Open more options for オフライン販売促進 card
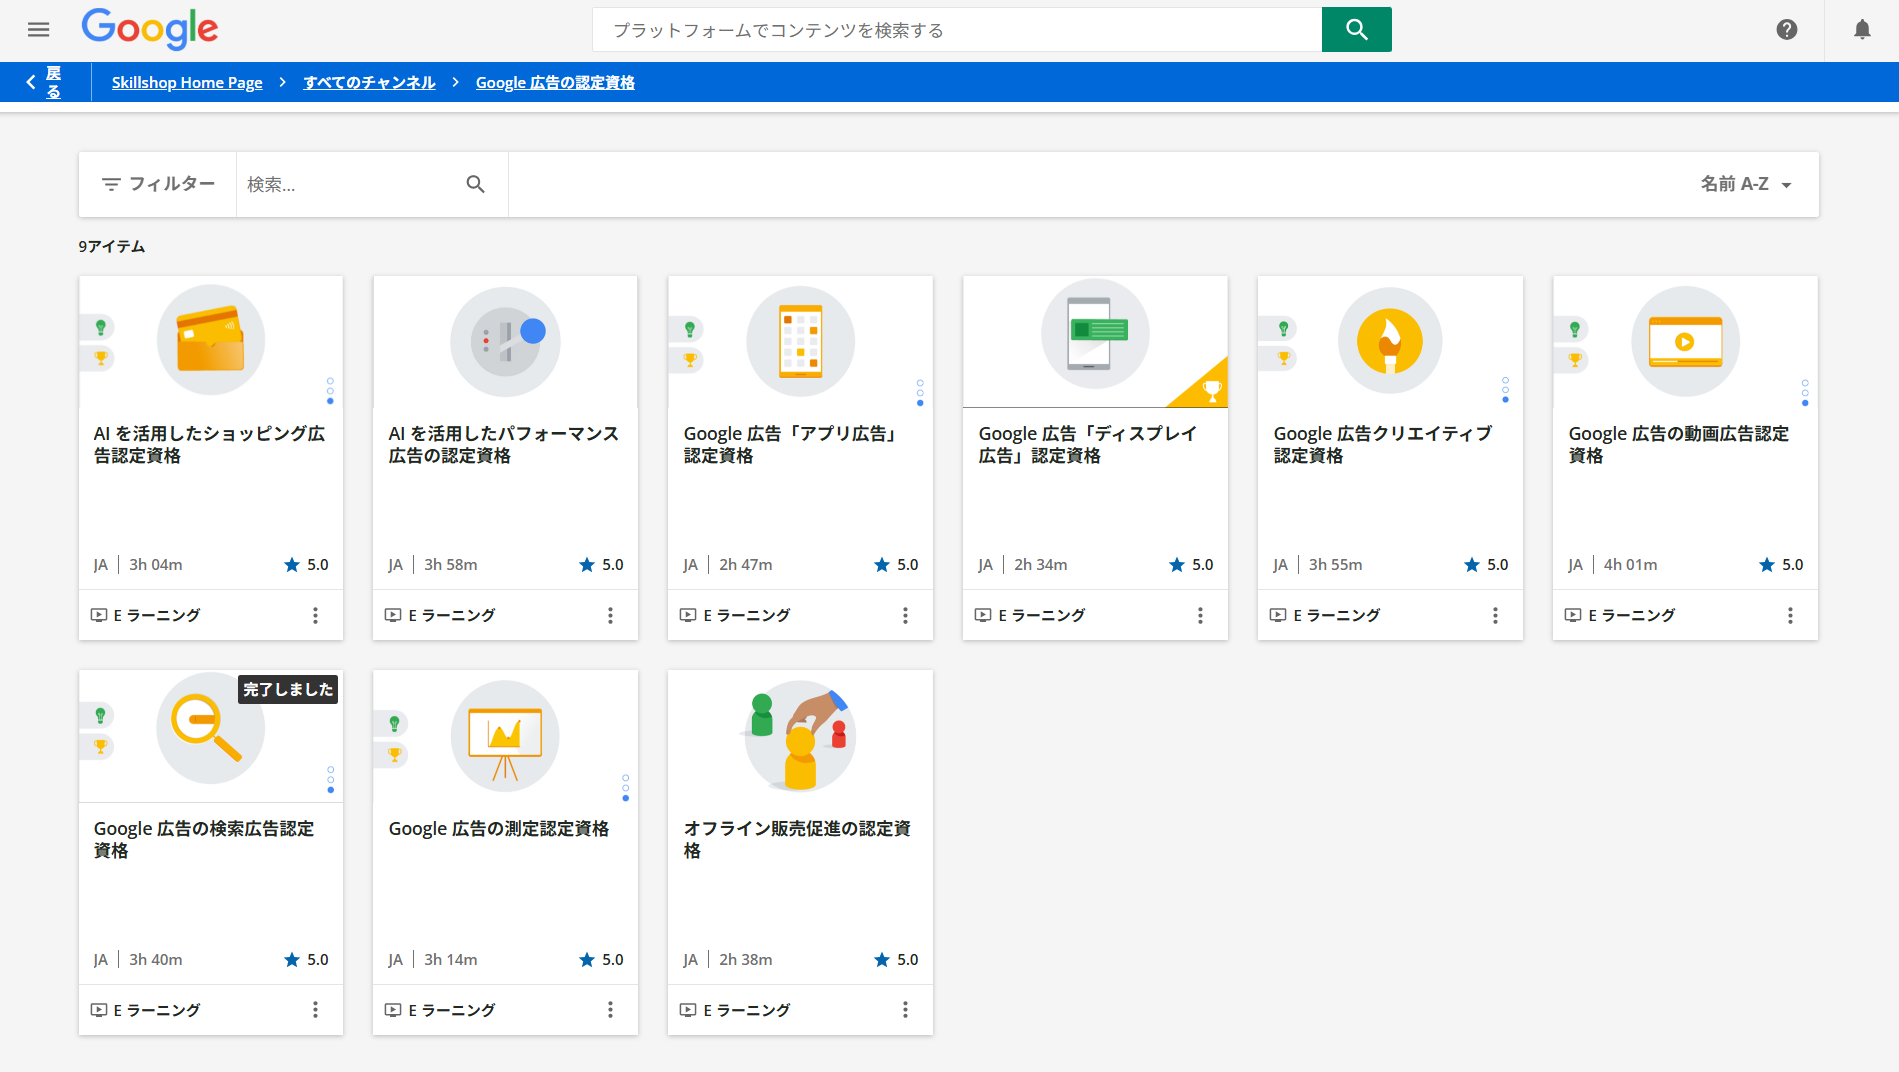 (905, 1010)
